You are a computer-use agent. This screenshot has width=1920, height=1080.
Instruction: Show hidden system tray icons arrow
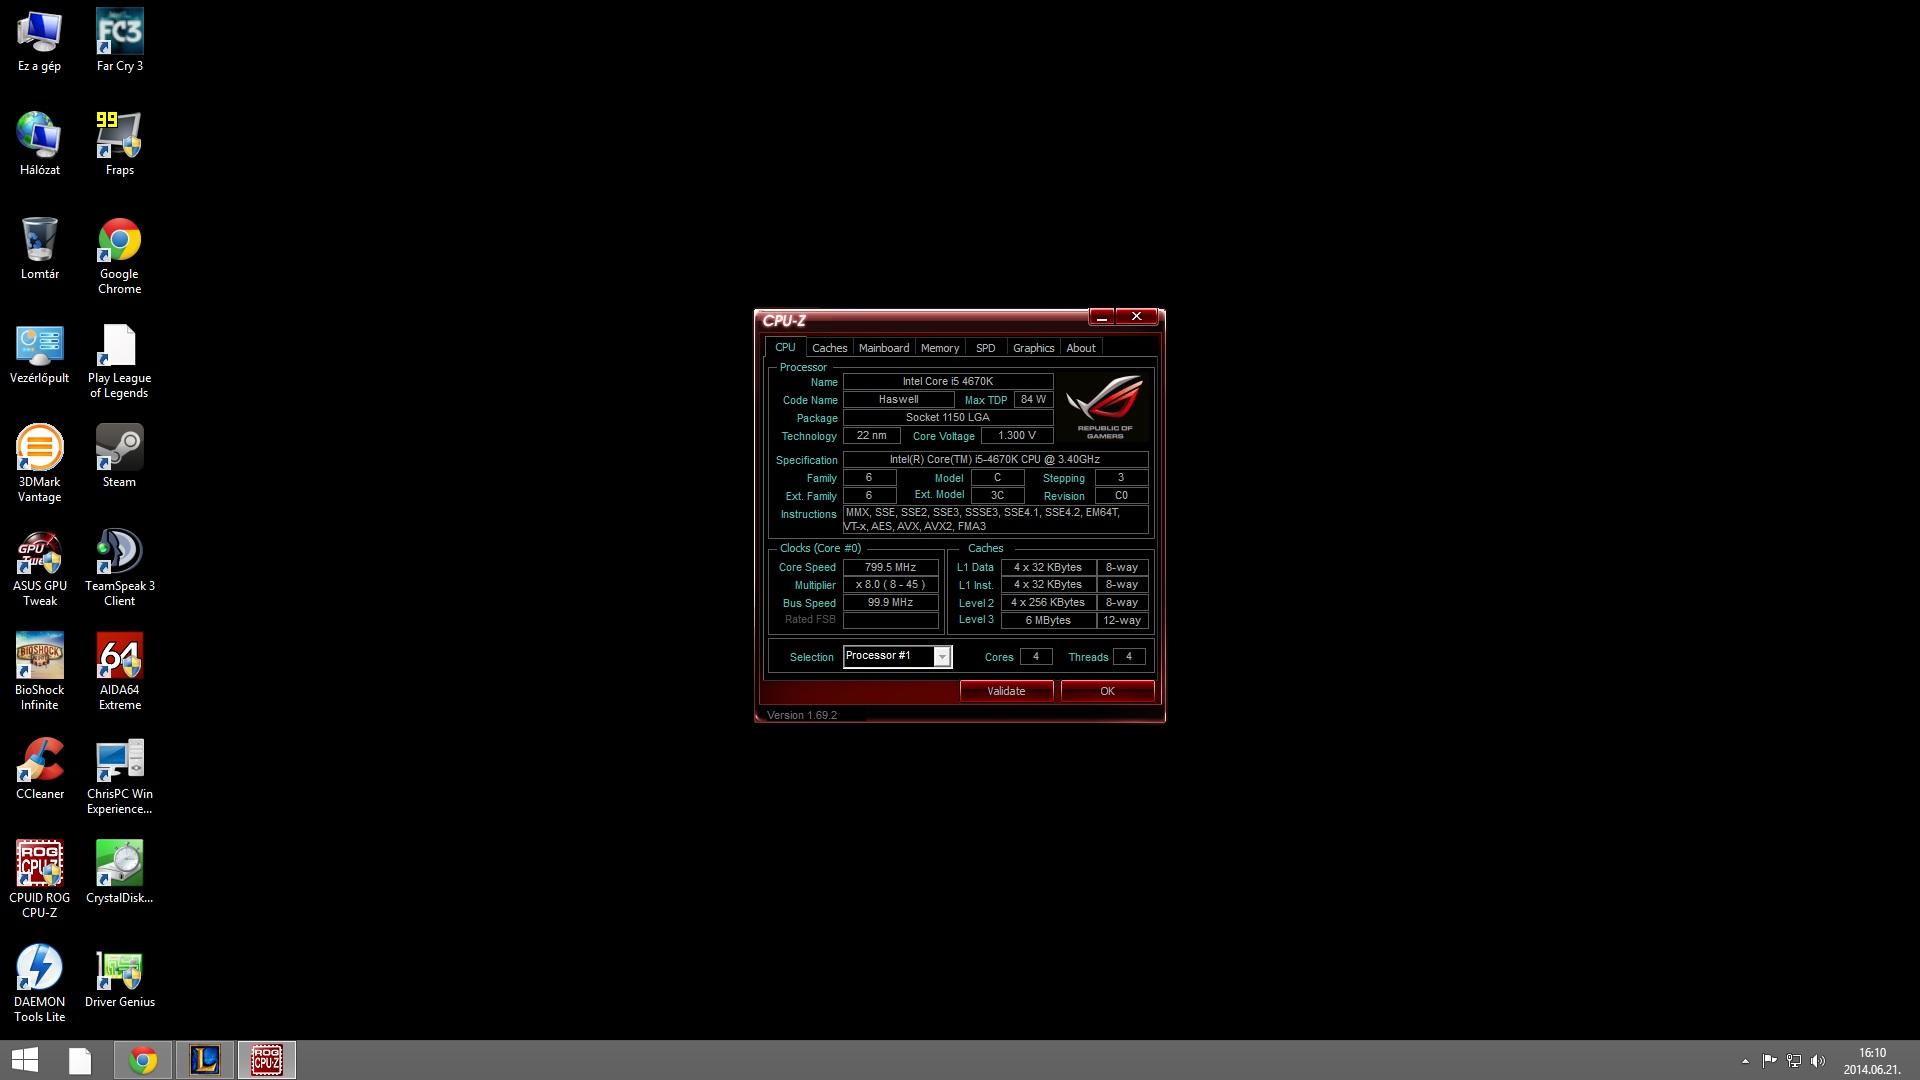point(1745,1061)
